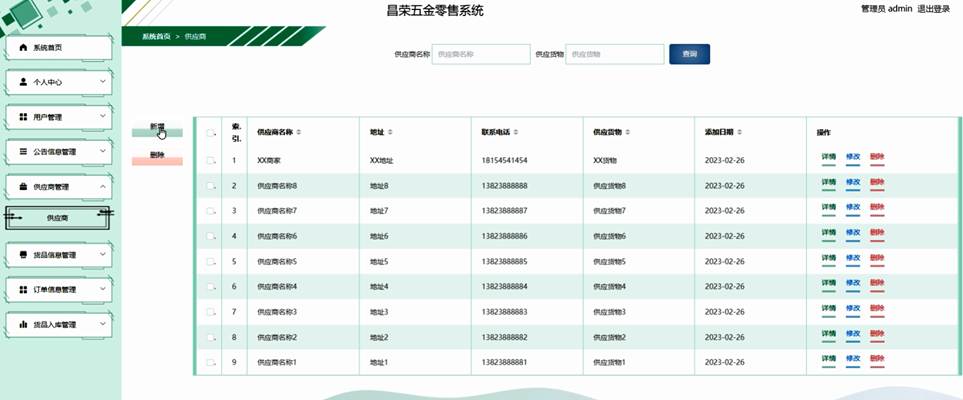Open the 用户管理 sidebar menu
Viewport: 963px width, 400px height.
[x=58, y=117]
